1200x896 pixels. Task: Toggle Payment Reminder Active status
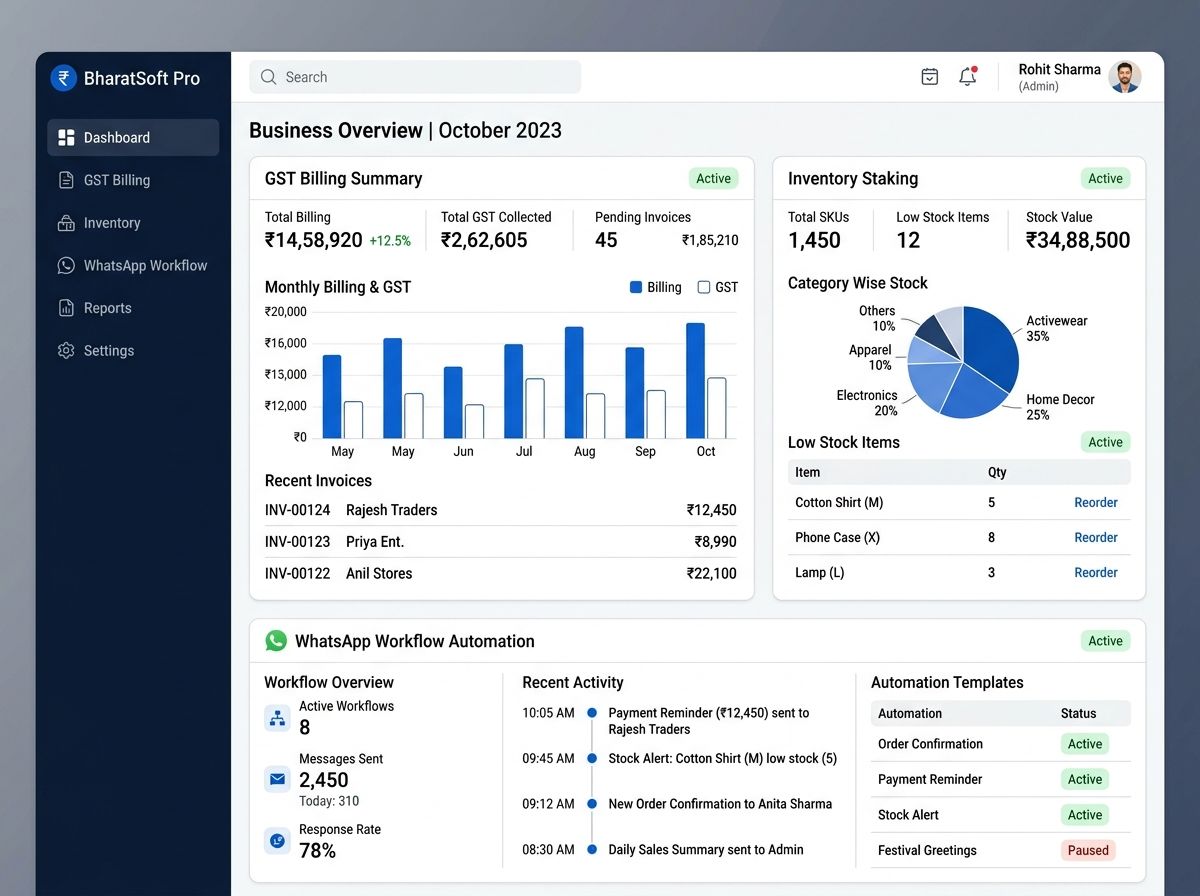1084,780
